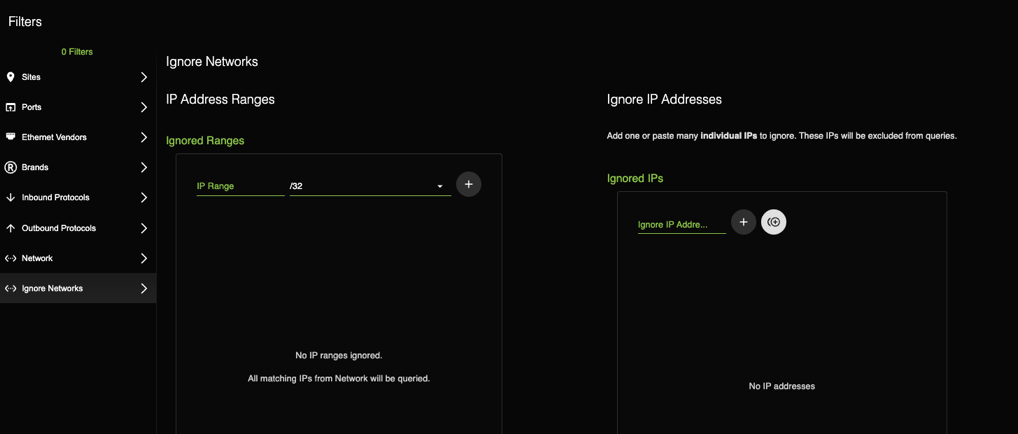This screenshot has width=1018, height=434.
Task: Click the paste many IPs button
Action: click(773, 222)
